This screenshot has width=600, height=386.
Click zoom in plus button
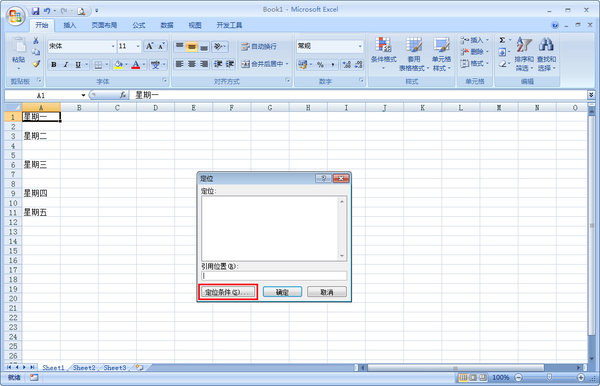(x=580, y=377)
